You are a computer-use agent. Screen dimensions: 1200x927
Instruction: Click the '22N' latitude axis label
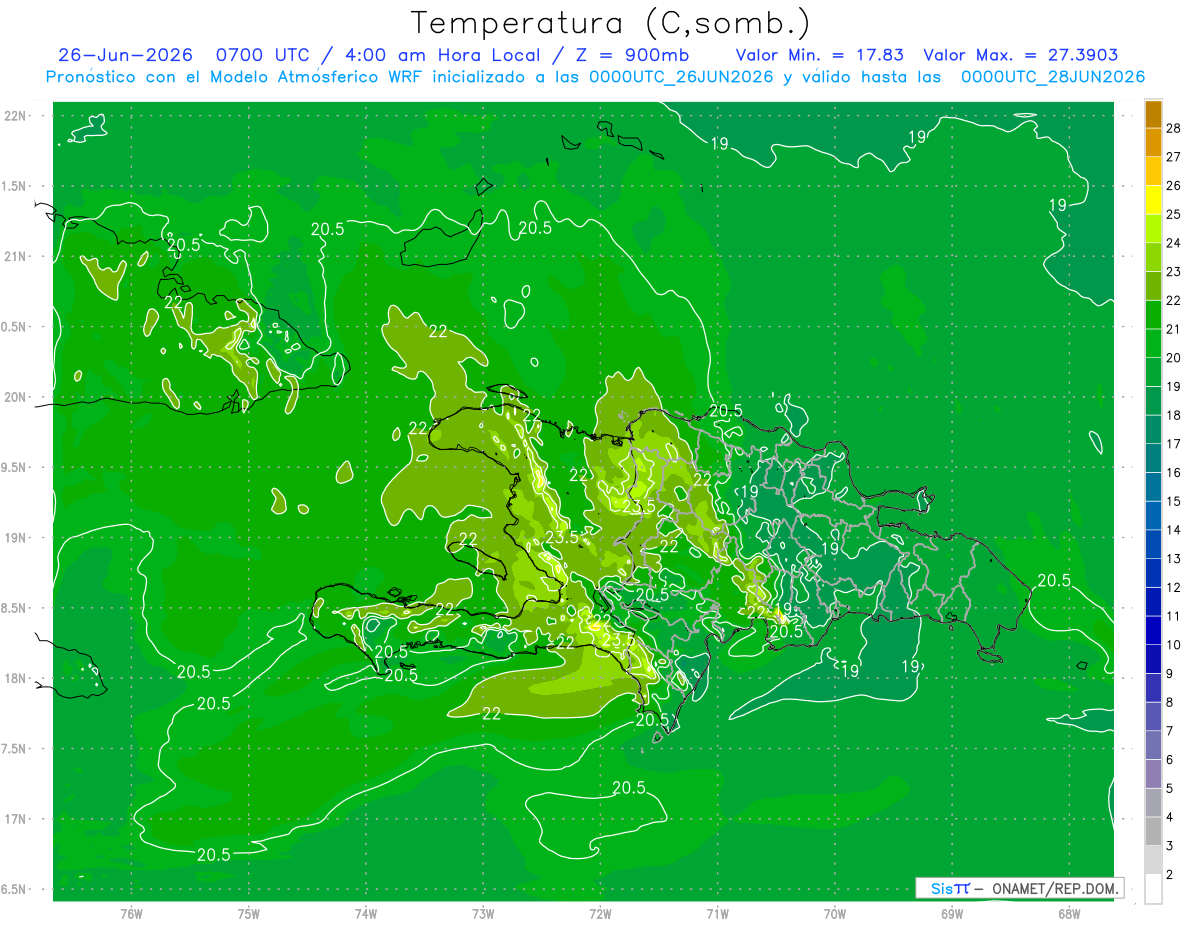pyautogui.click(x=16, y=115)
